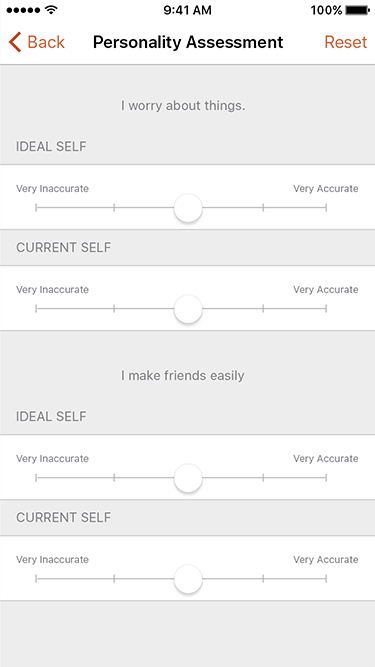Screen dimensions: 375x667
Task: Set friends Ideal Self slider to rightmost tick
Action: (x=326, y=478)
